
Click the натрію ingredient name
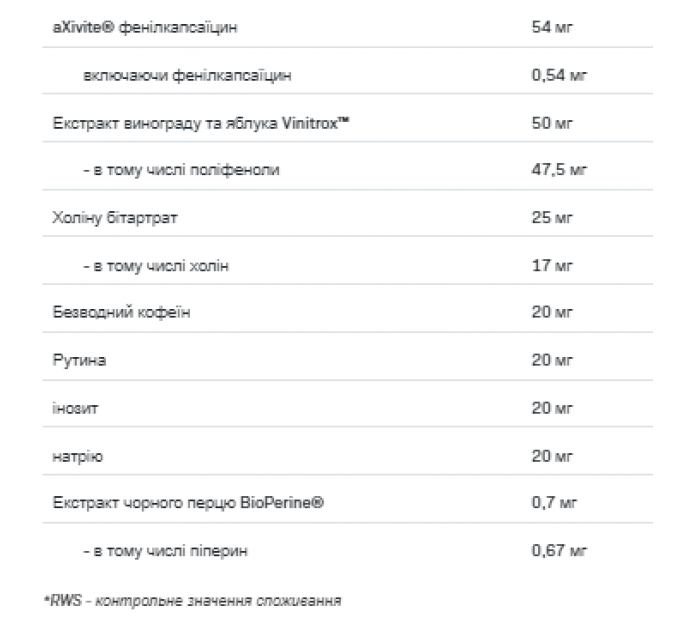point(77,456)
